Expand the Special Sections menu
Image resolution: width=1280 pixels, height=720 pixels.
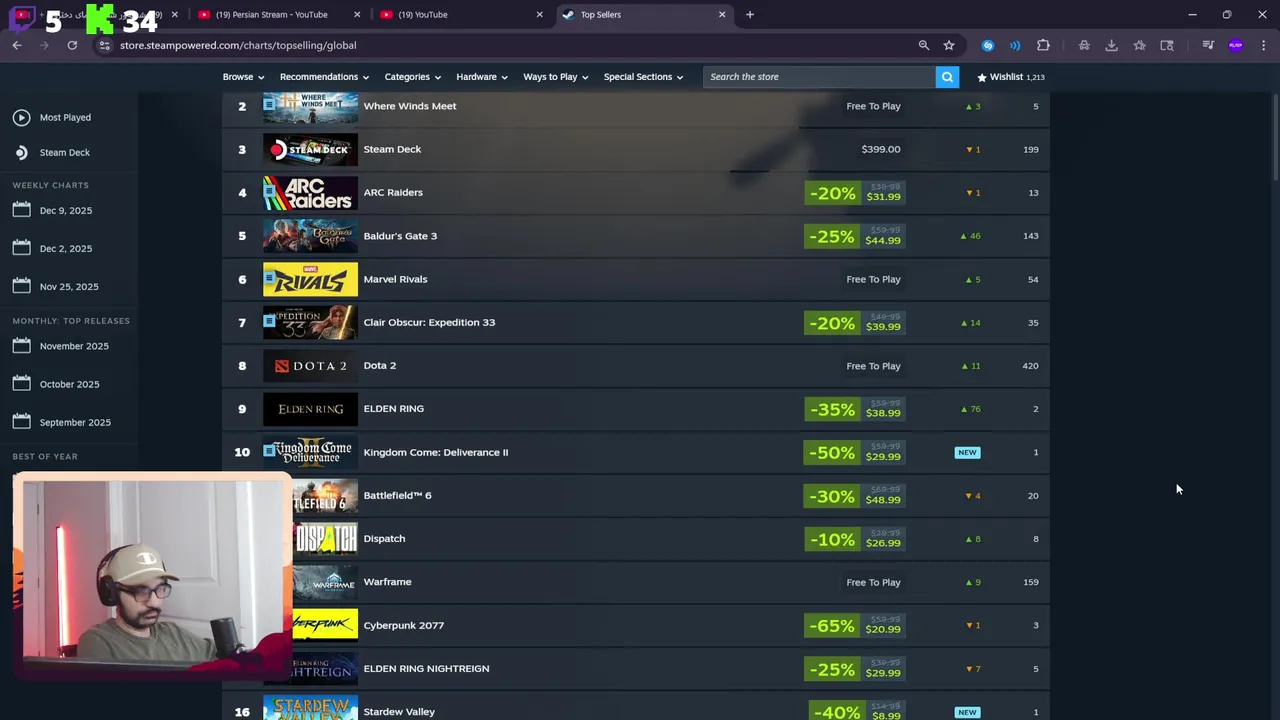[643, 77]
